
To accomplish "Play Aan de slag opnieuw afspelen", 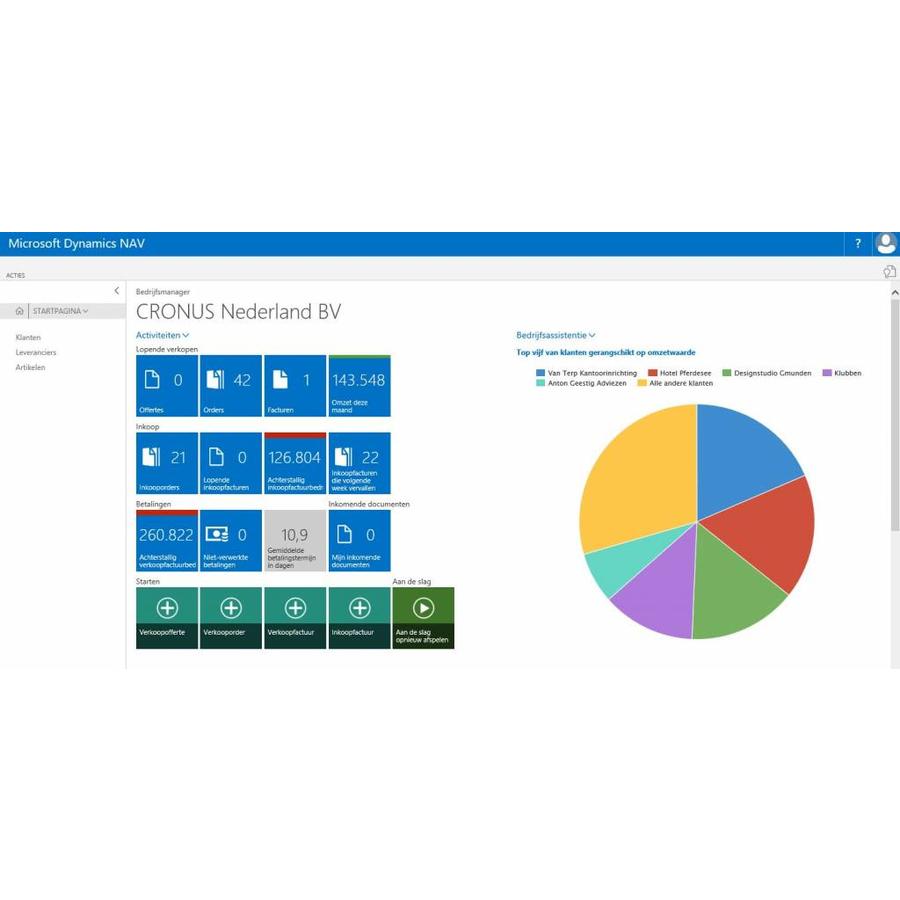I will point(424,618).
